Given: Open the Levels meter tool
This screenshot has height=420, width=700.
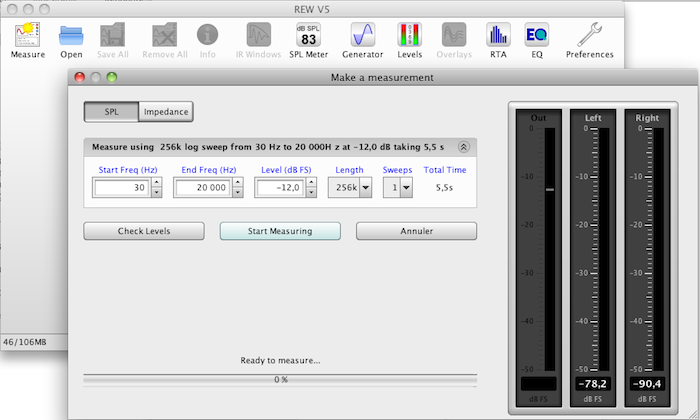Looking at the screenshot, I should pyautogui.click(x=409, y=41).
